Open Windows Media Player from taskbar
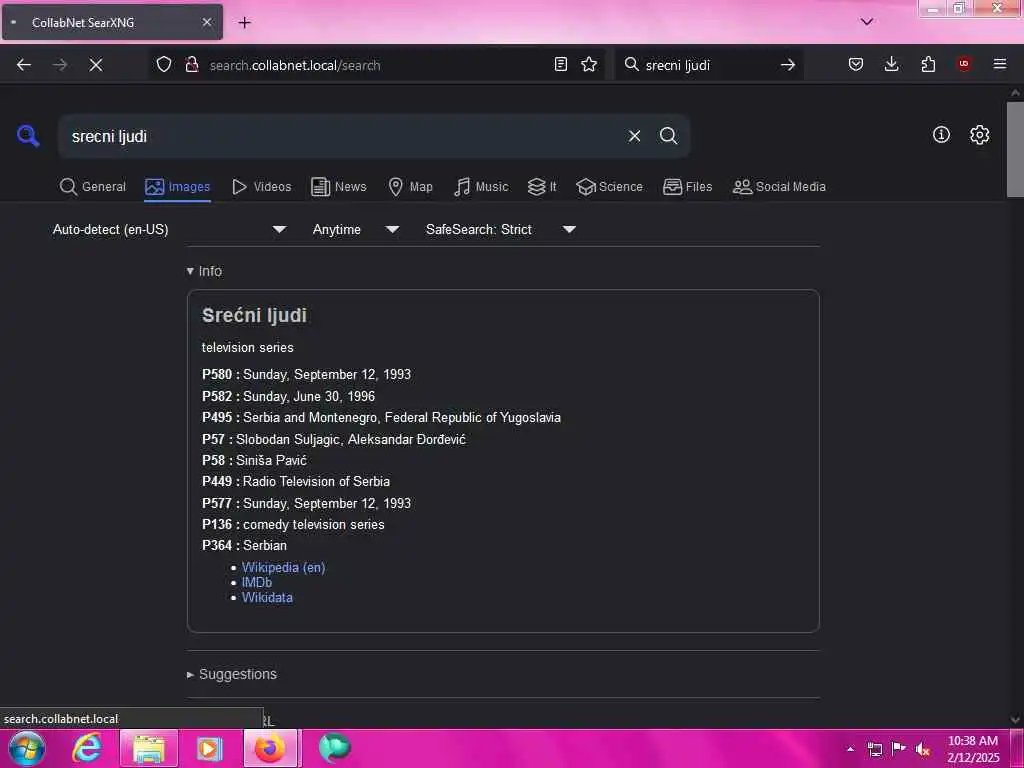The width and height of the screenshot is (1024, 768). coord(209,748)
